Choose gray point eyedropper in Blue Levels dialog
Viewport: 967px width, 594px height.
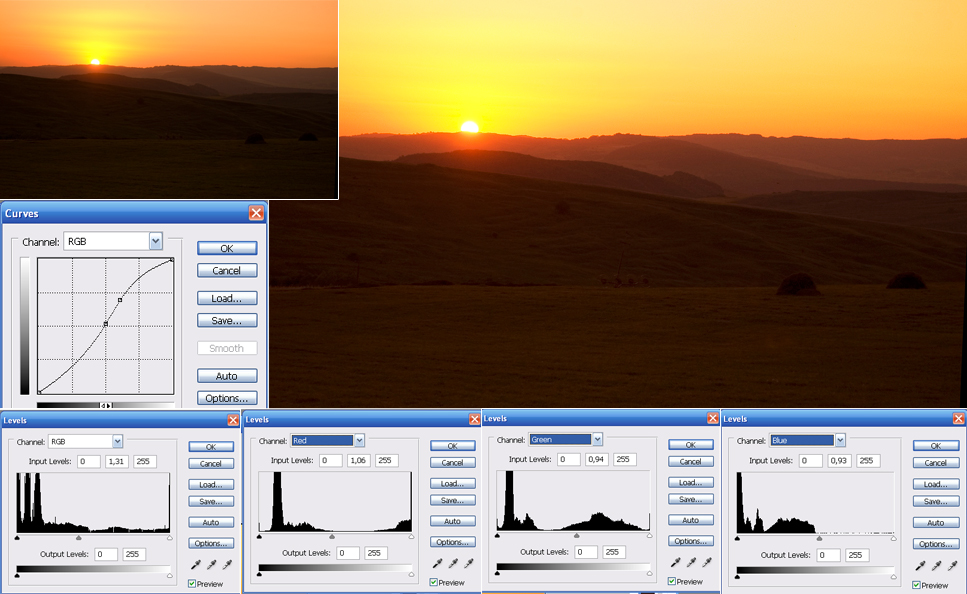[x=936, y=566]
